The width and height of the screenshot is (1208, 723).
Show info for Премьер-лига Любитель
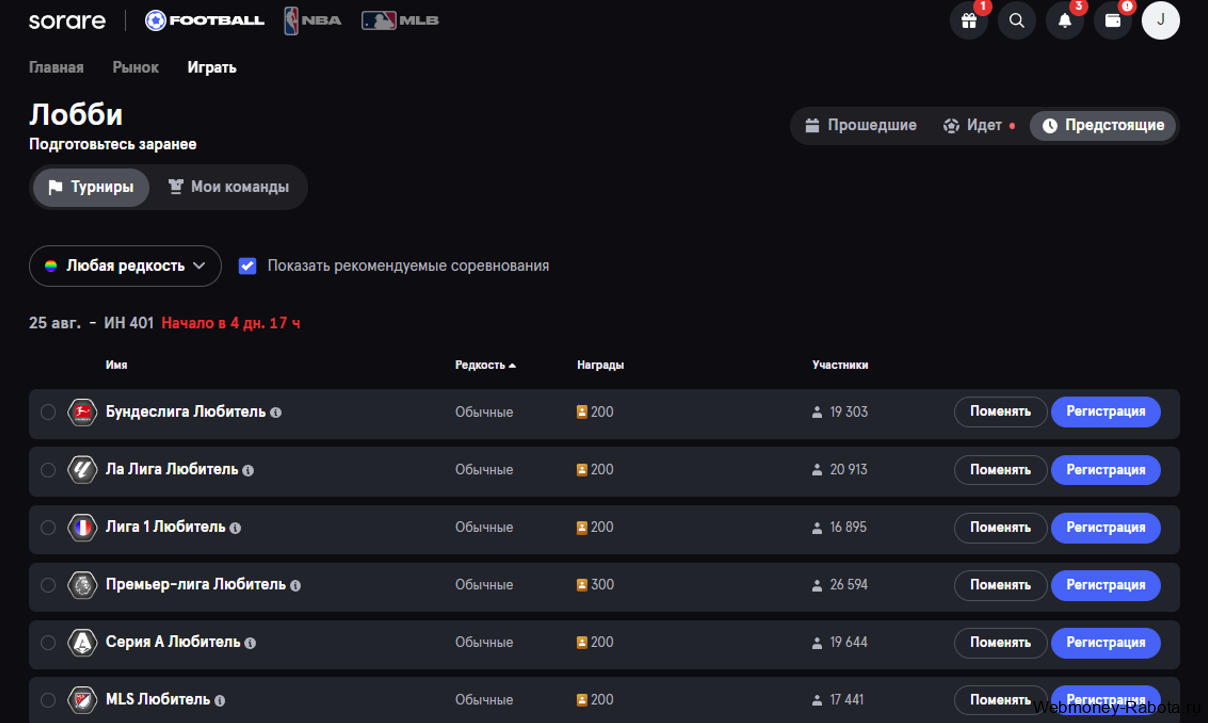point(296,585)
